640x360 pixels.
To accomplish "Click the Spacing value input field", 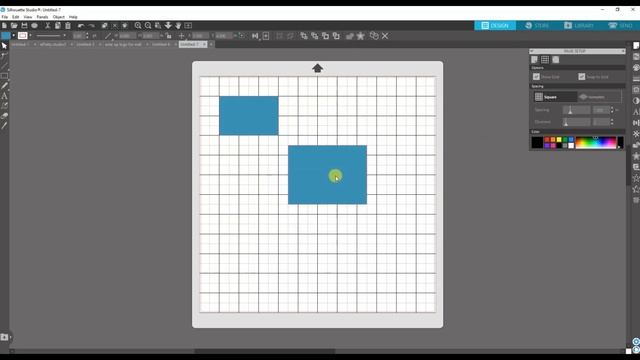I will pyautogui.click(x=601, y=110).
